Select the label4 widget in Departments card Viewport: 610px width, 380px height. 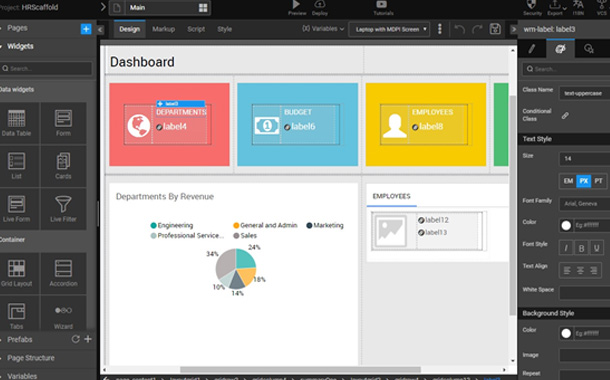click(171, 126)
